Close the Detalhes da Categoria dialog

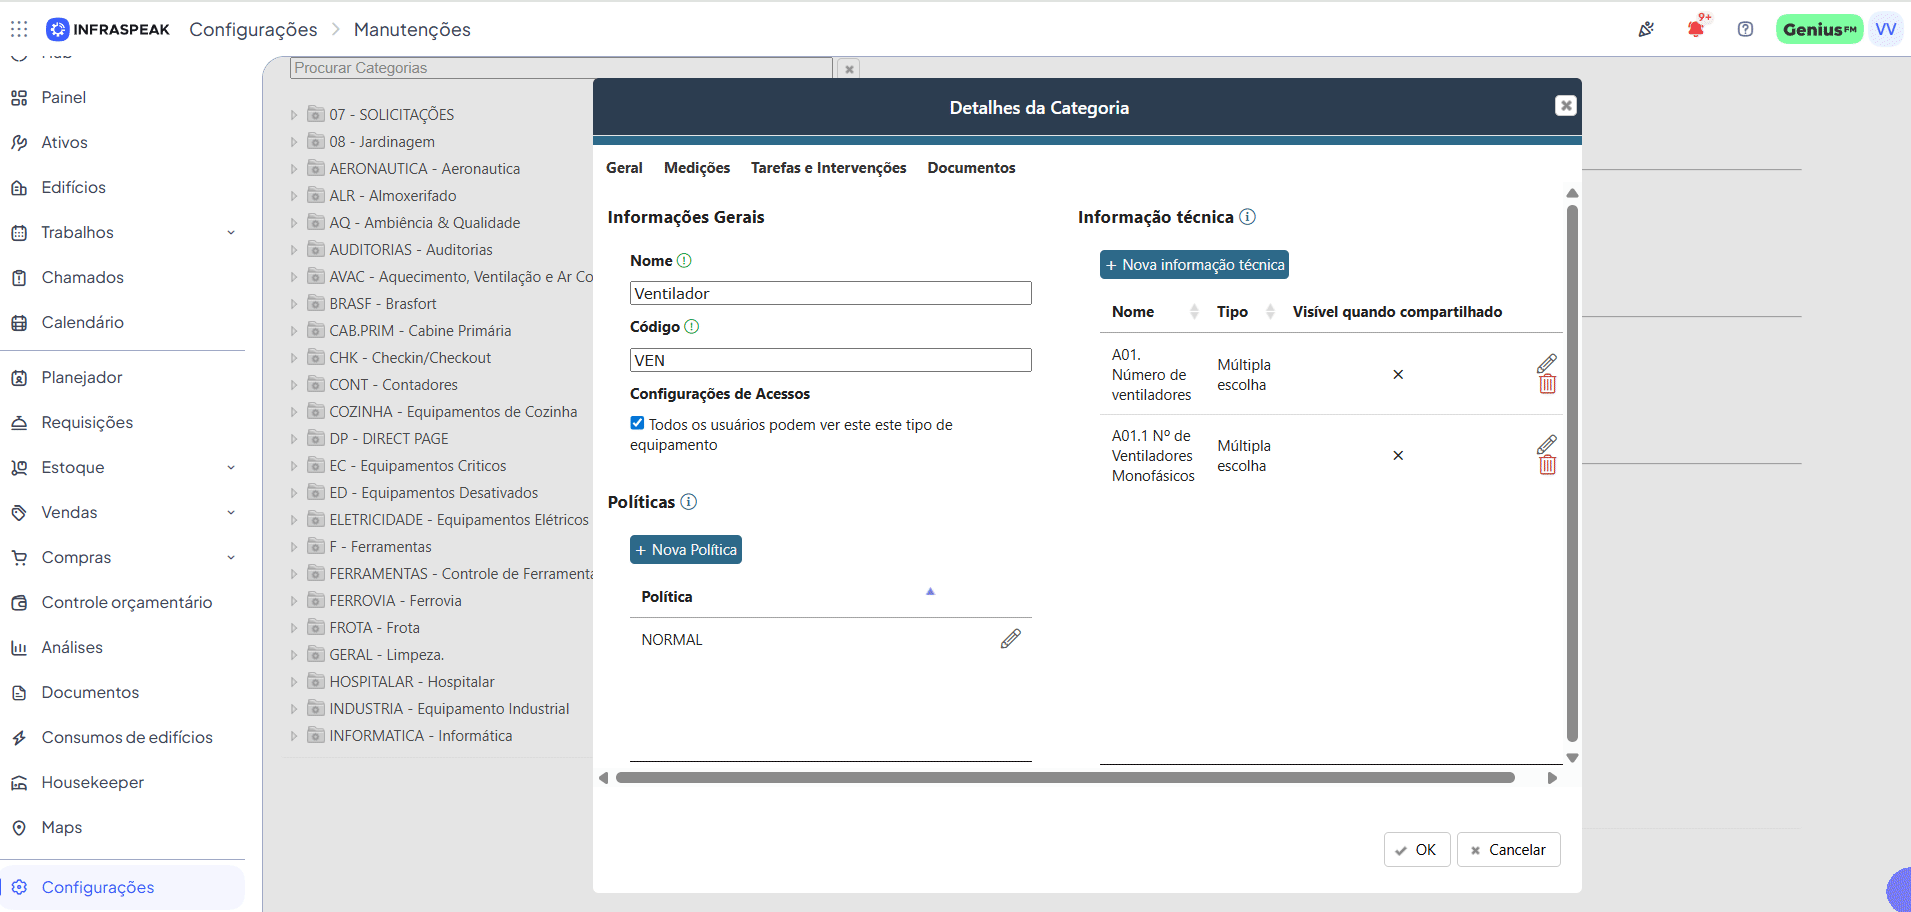(1566, 106)
